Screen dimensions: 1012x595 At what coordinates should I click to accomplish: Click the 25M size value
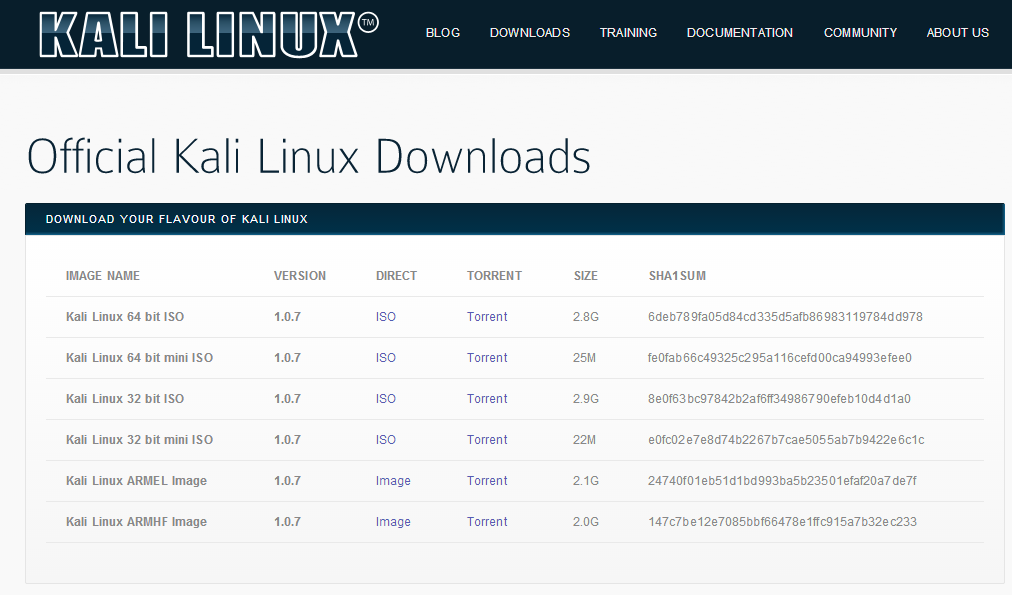pos(584,358)
